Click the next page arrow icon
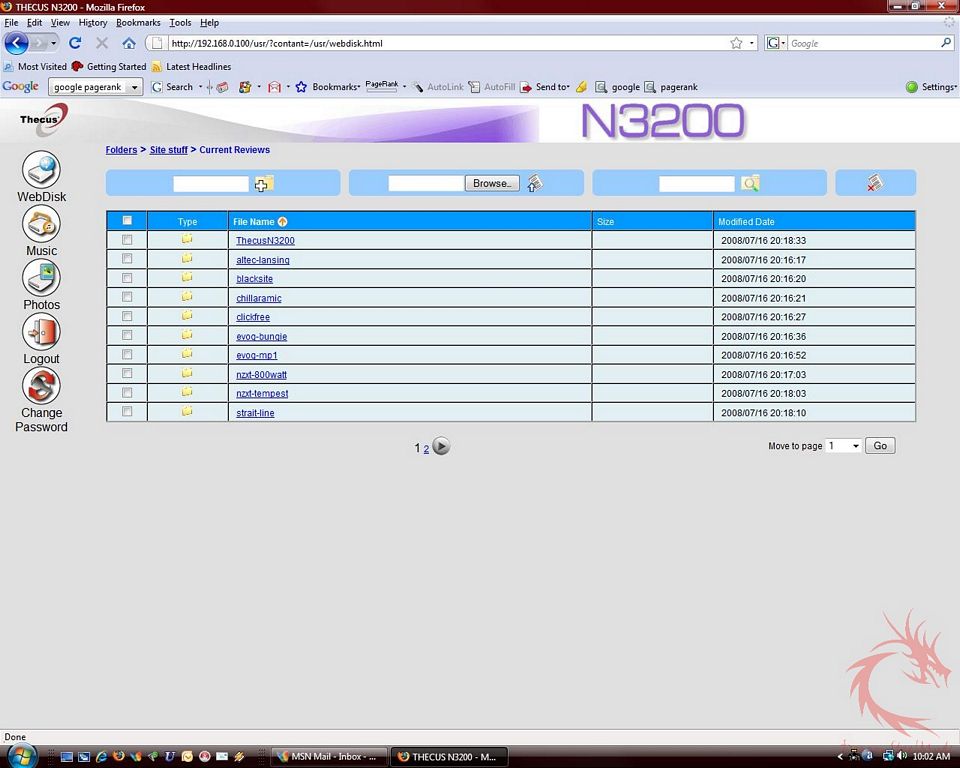 (441, 446)
